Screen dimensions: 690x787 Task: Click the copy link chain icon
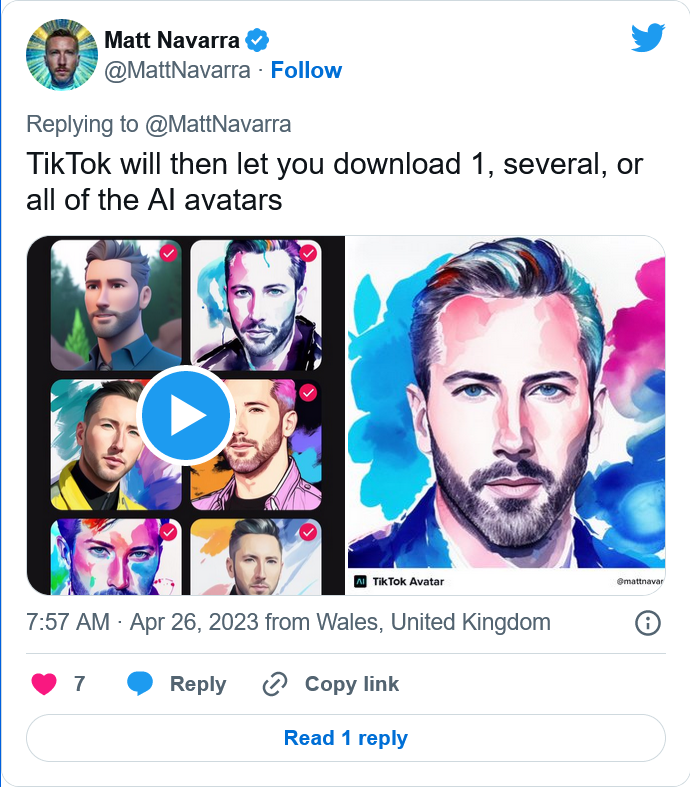(275, 684)
